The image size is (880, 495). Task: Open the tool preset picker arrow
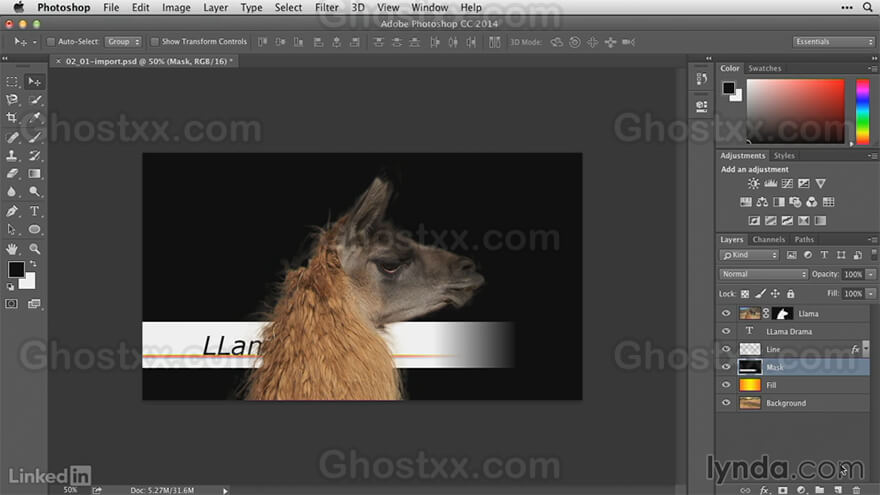[x=34, y=42]
